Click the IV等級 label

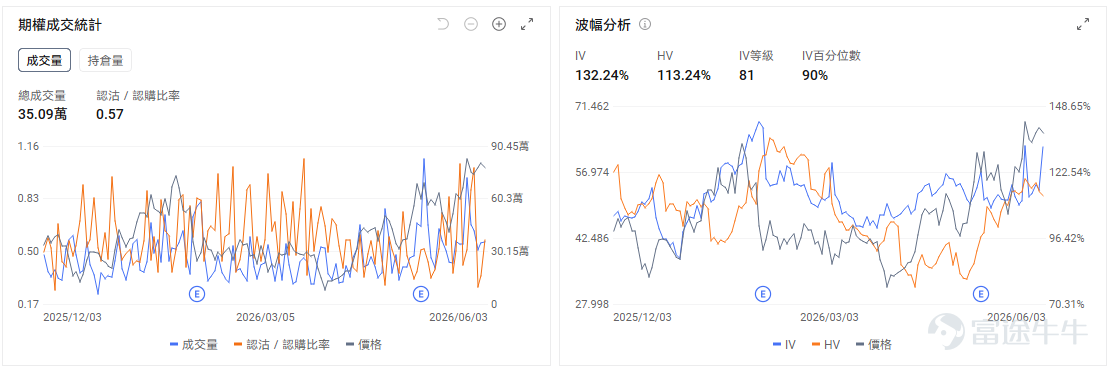pyautogui.click(x=756, y=56)
